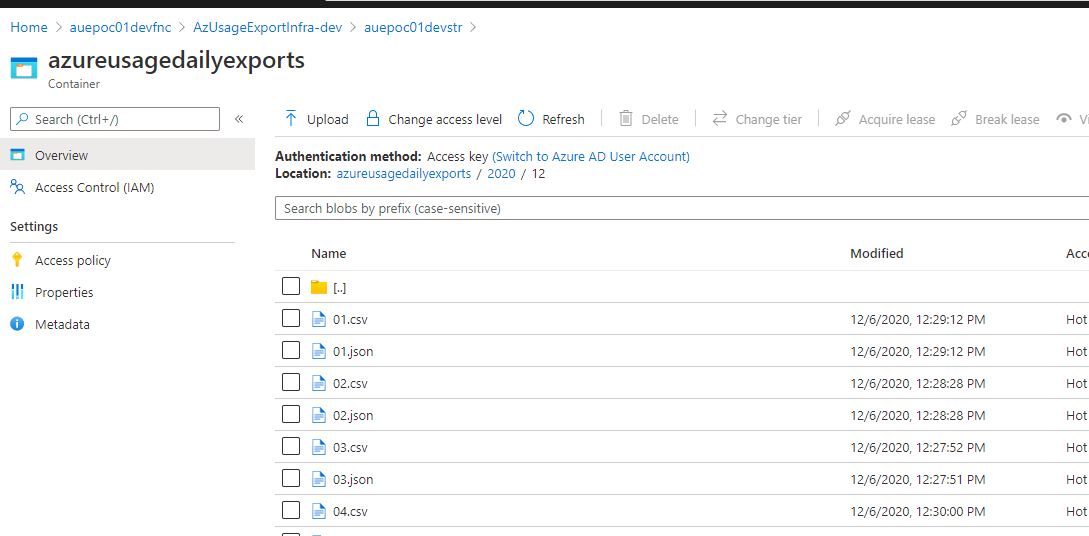
Task: Open the Metadata info icon item
Action: [17, 324]
